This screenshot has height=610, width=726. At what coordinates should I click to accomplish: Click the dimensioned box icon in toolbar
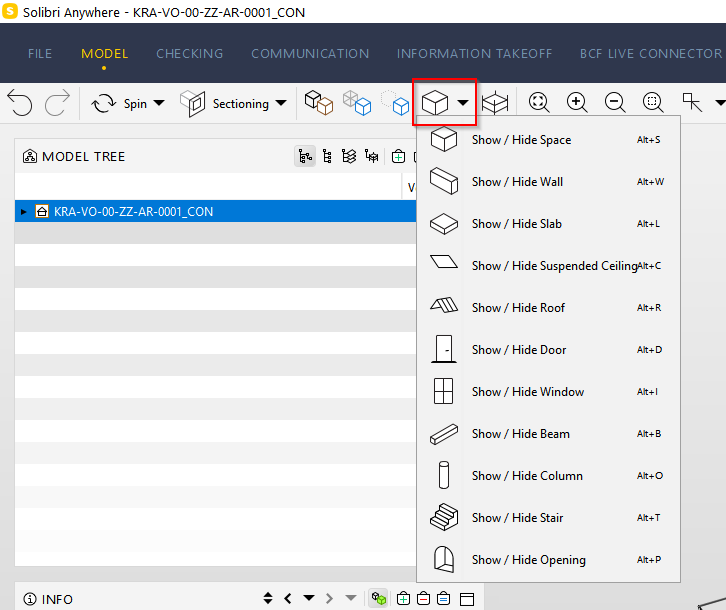[x=496, y=103]
